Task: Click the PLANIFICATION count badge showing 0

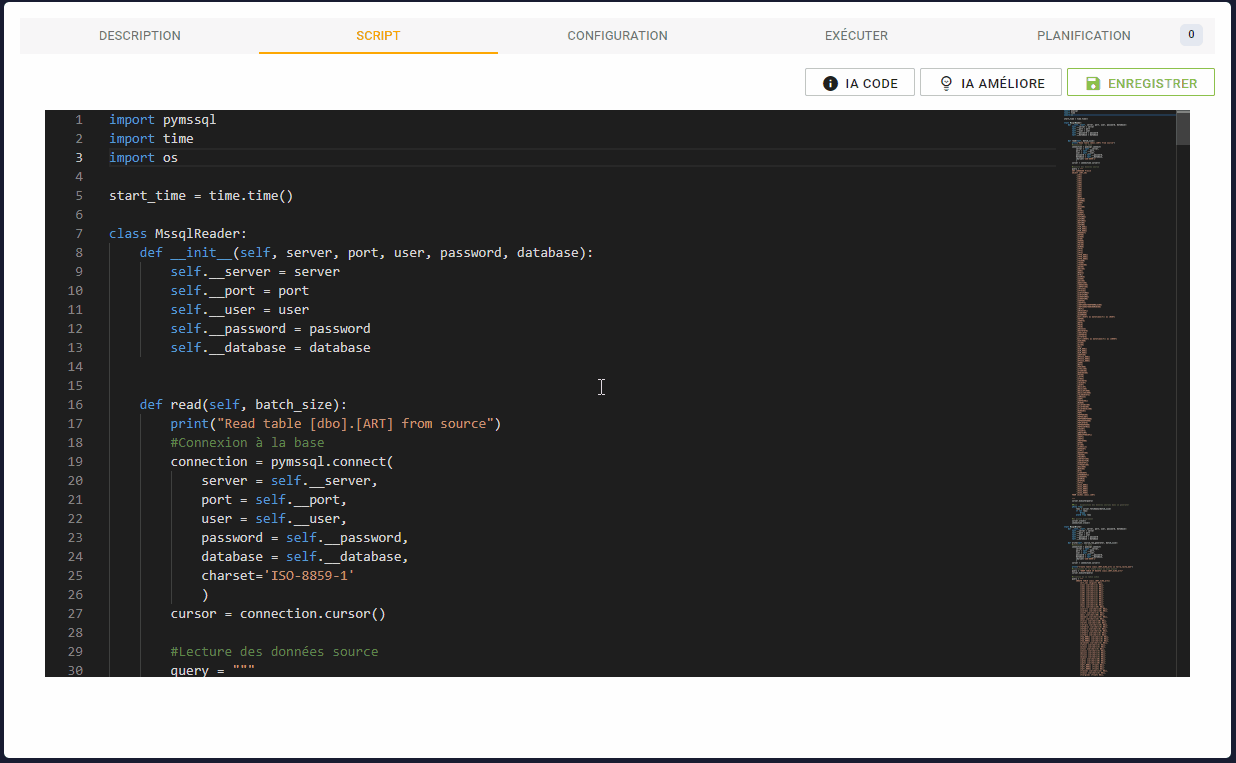Action: 1191,35
